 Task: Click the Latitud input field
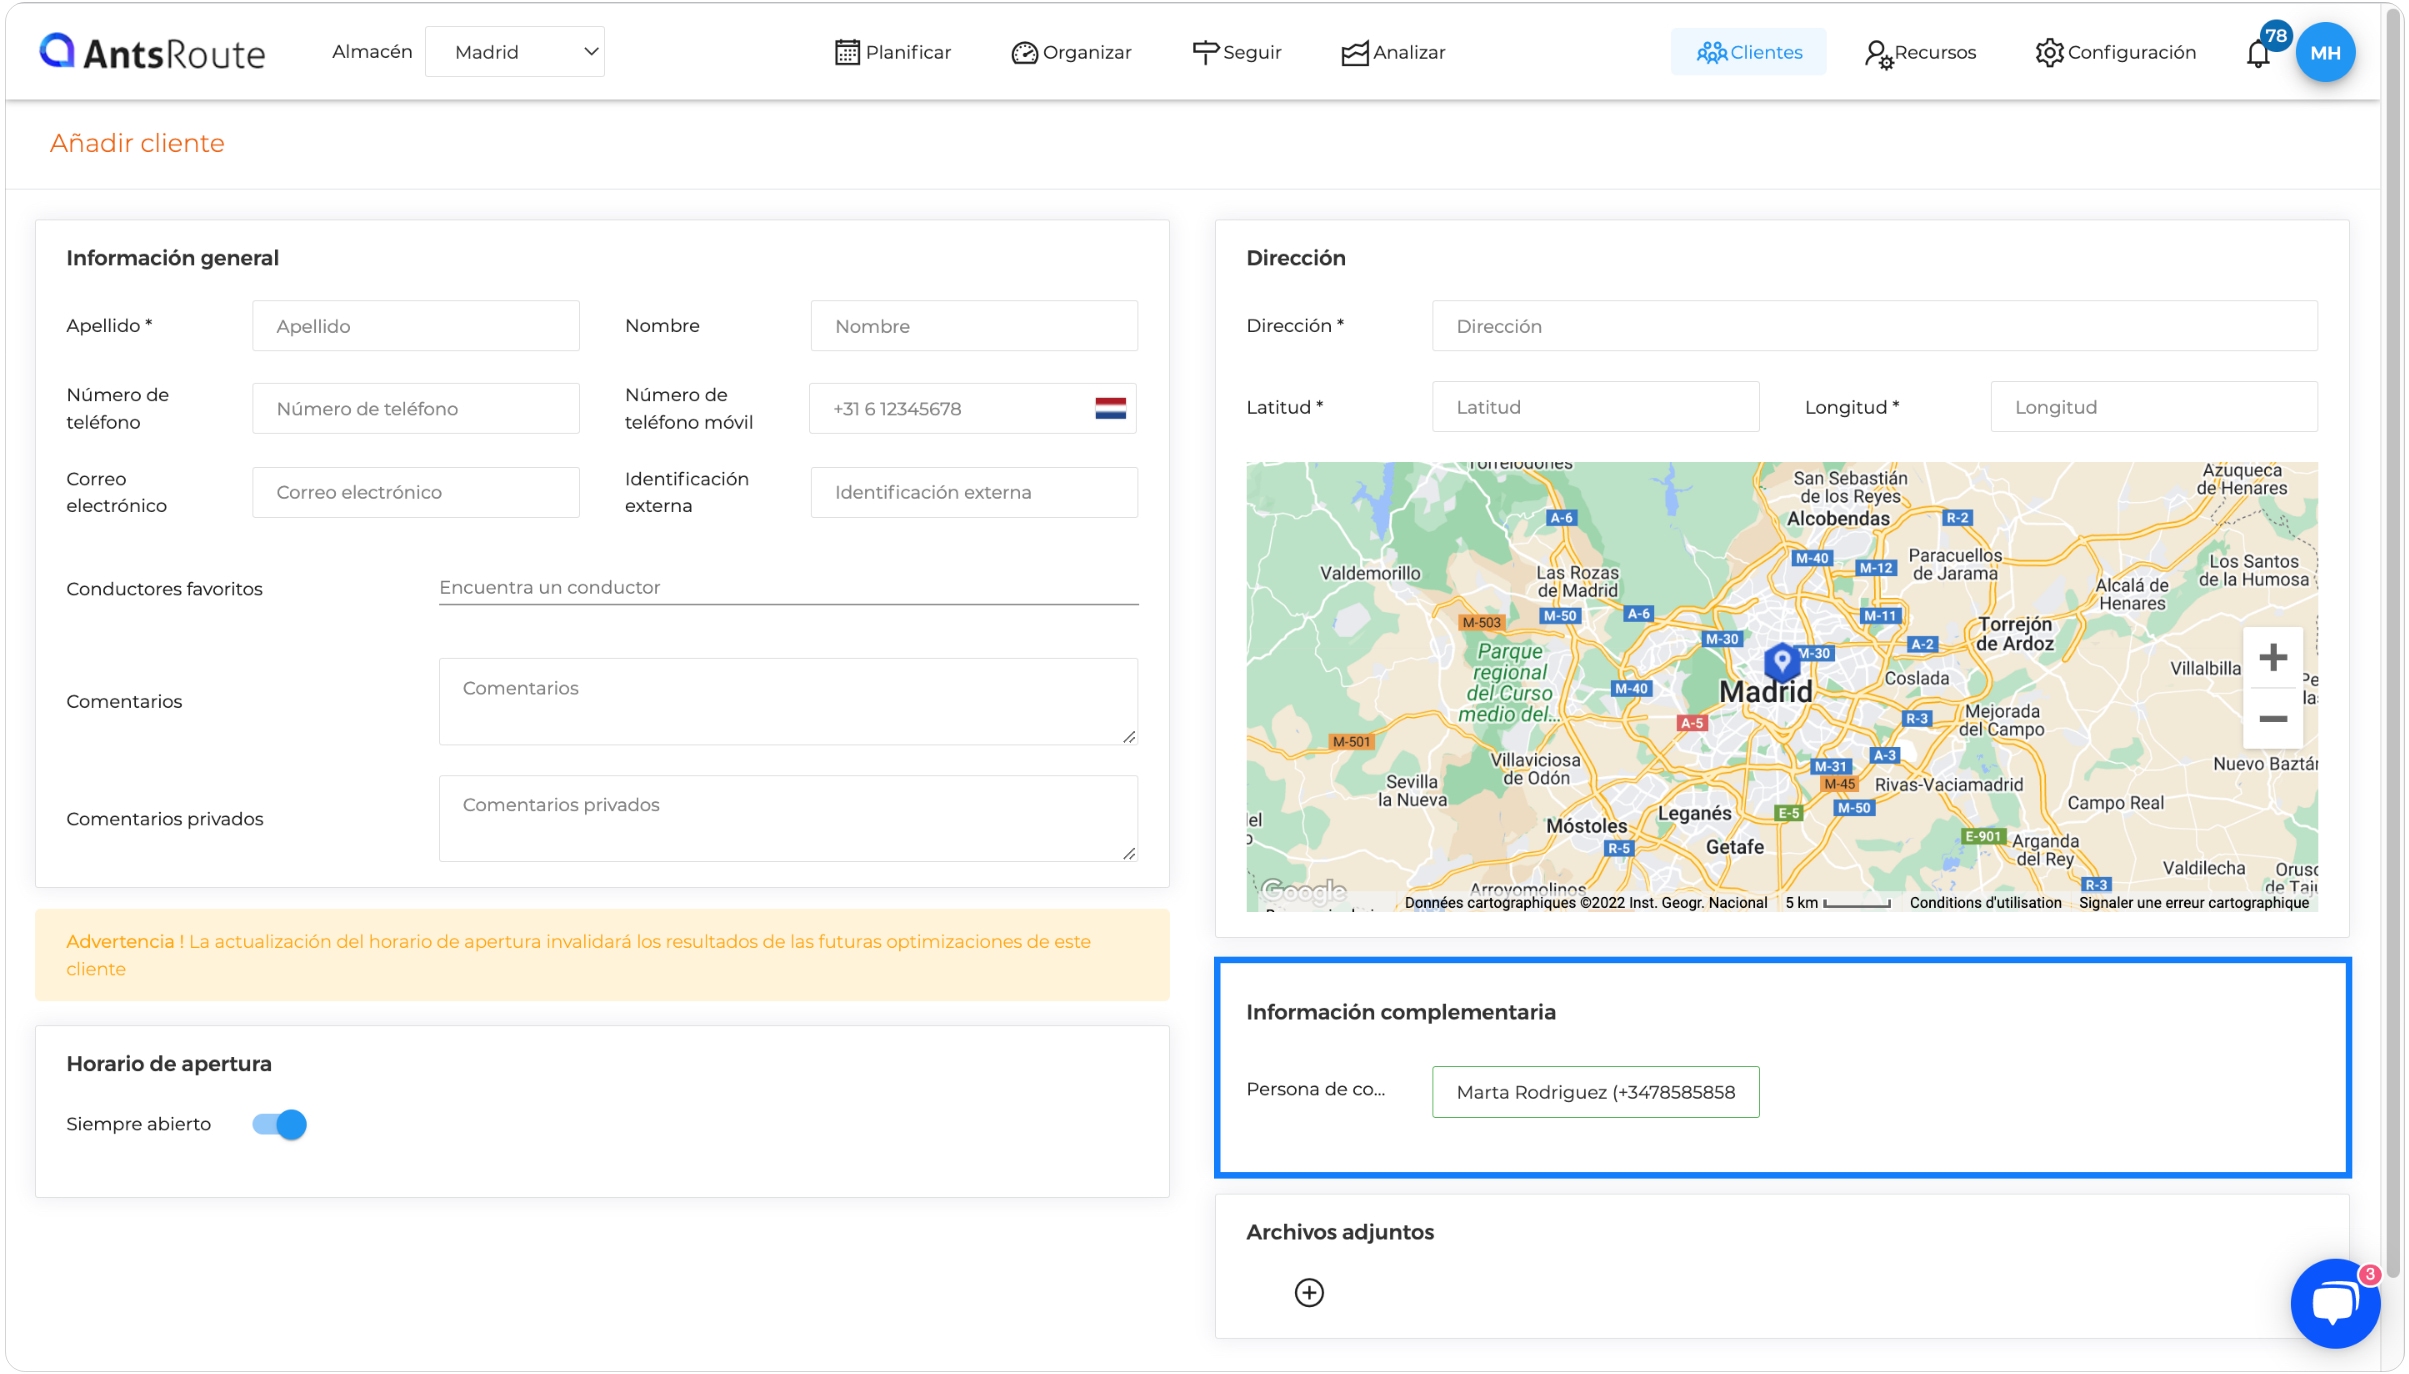tap(1595, 407)
